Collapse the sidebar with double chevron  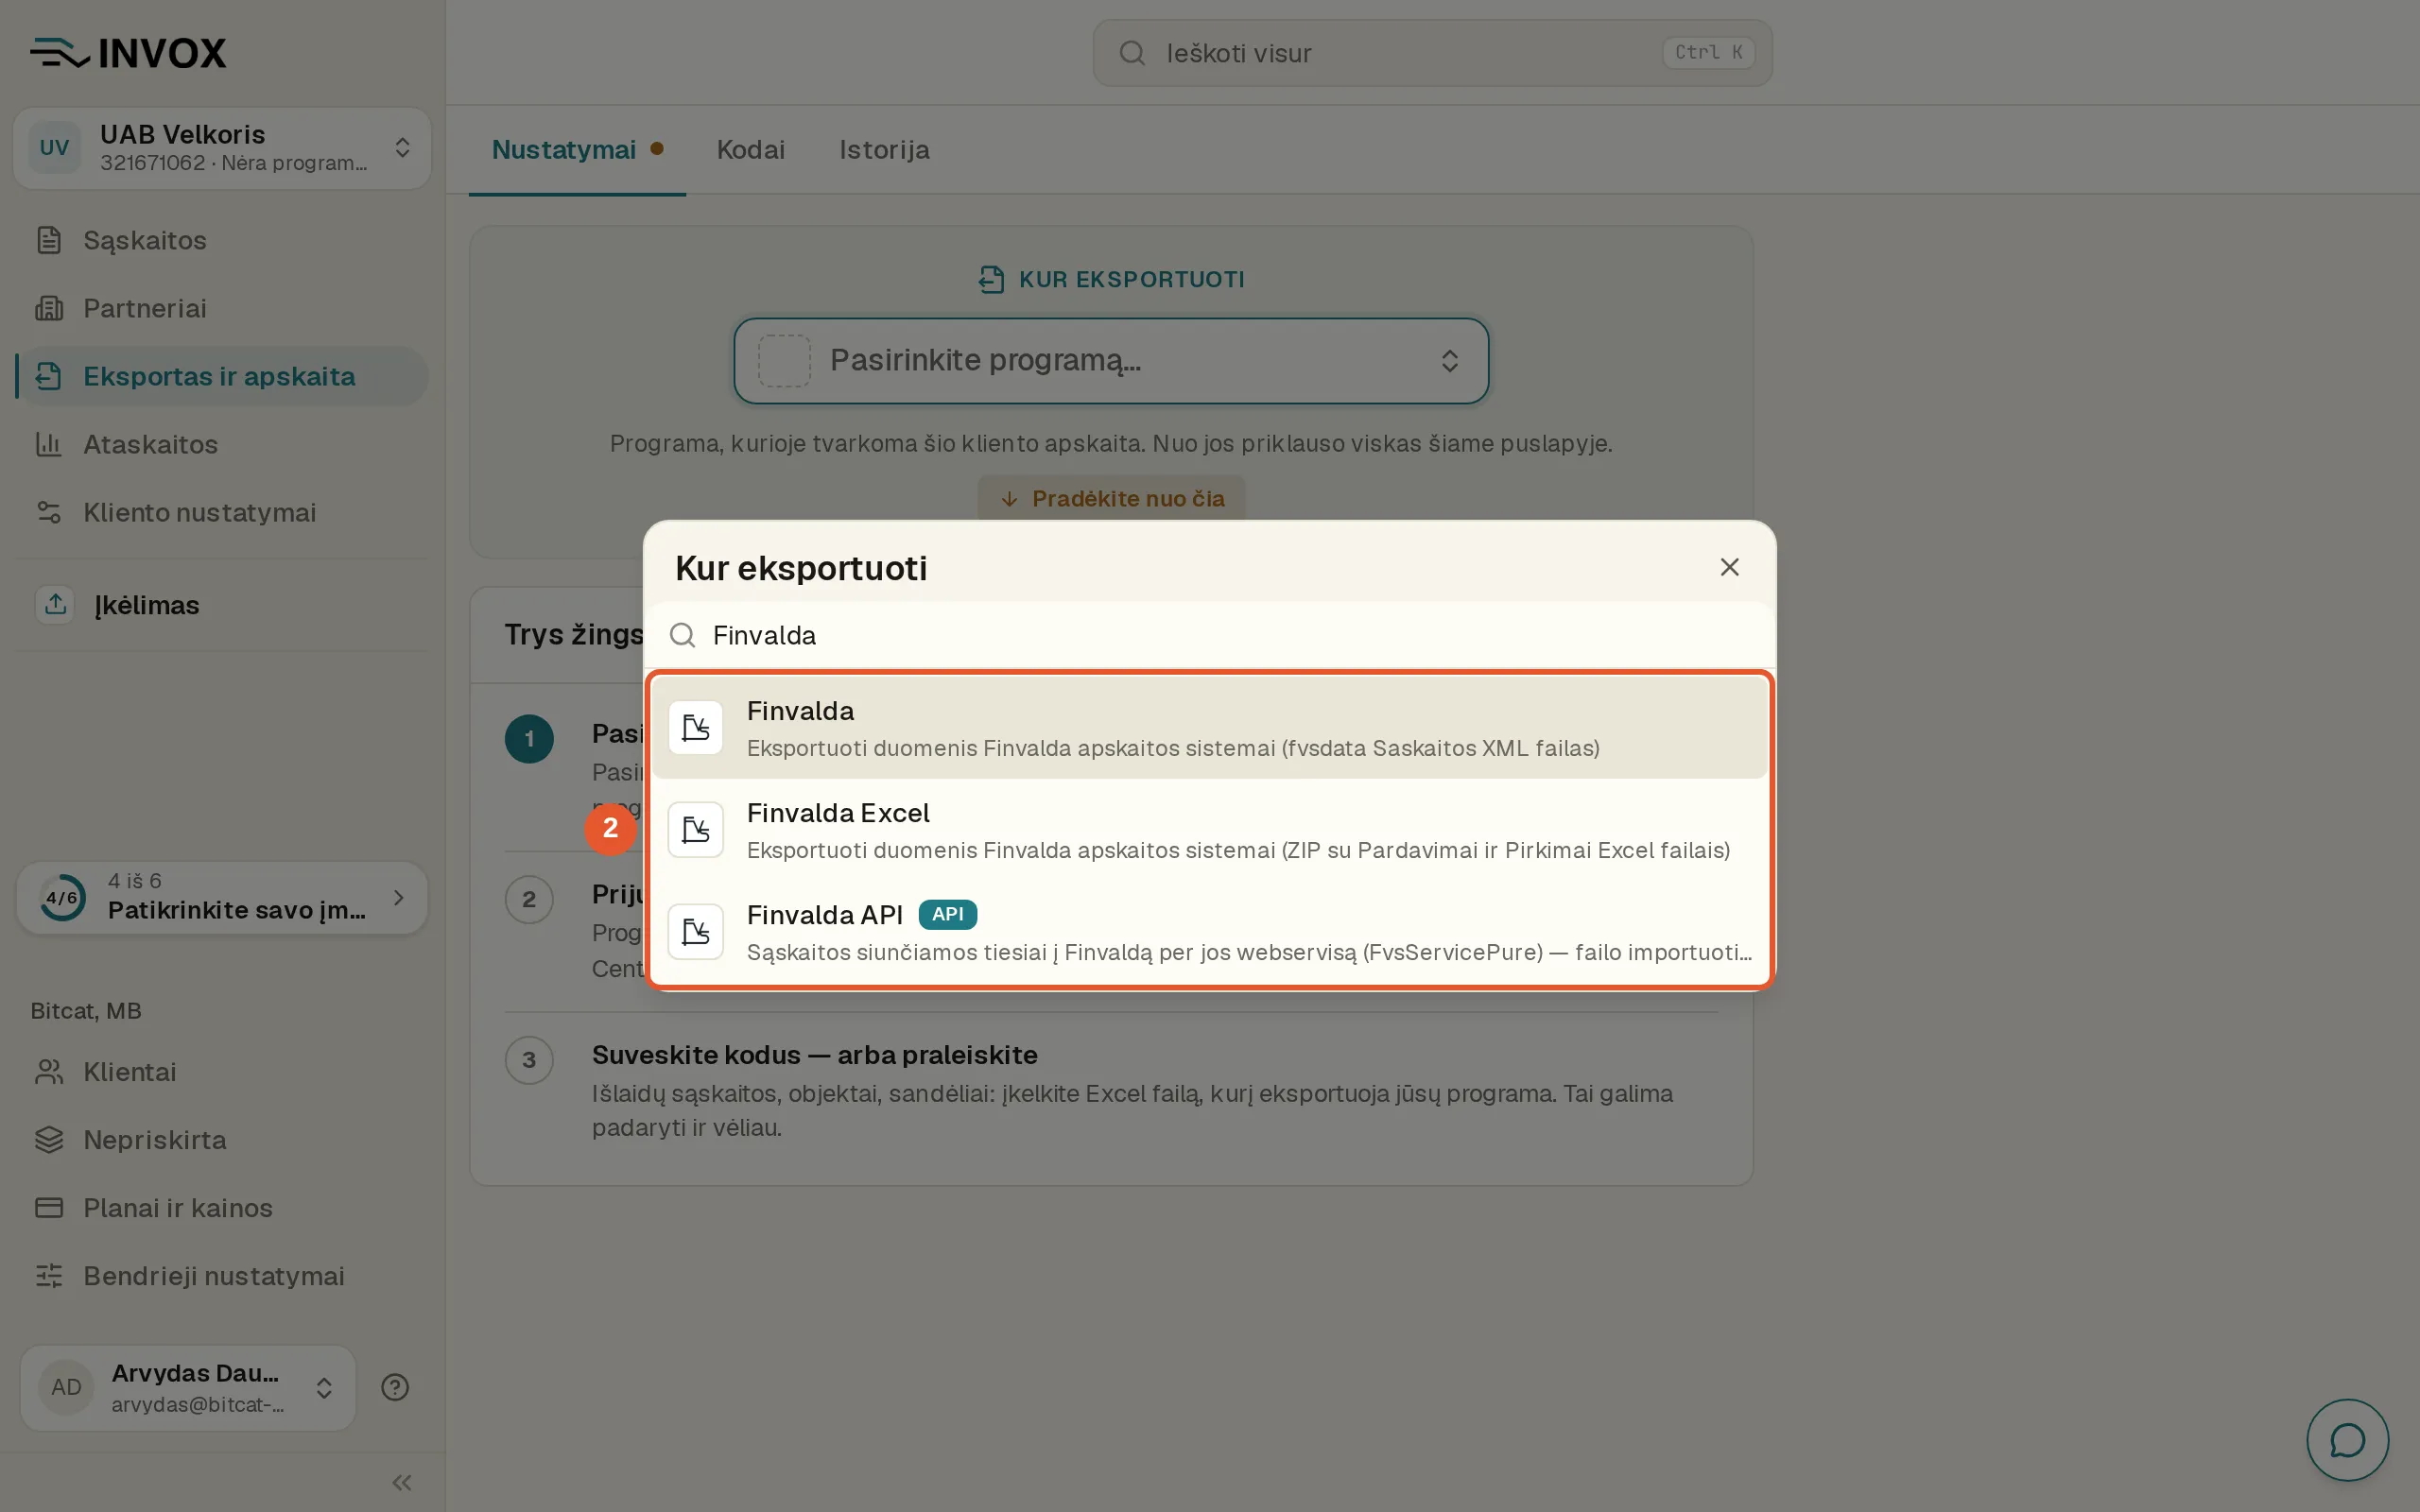(402, 1482)
